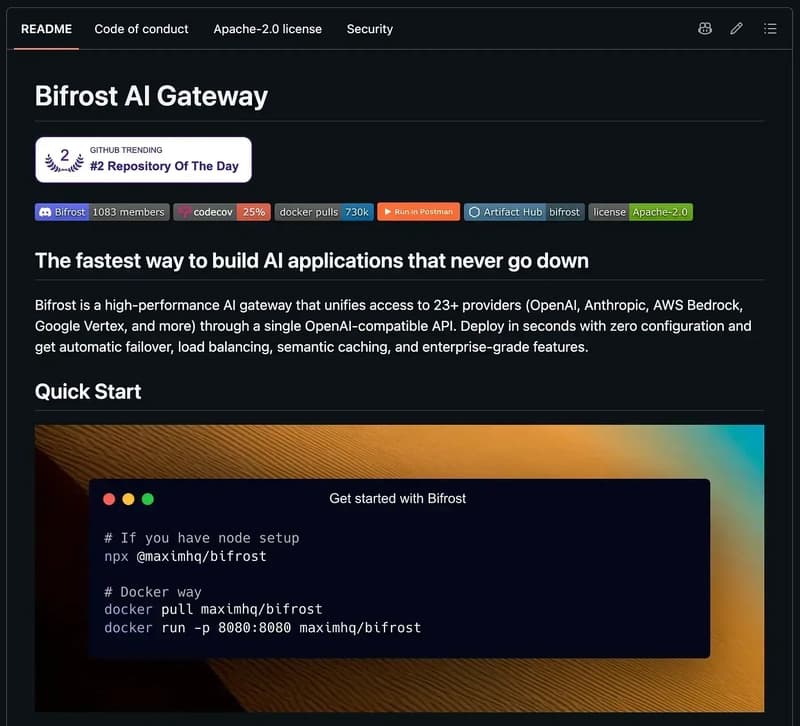Click the Artifact Hub hexagon logo
This screenshot has height=726, width=800.
click(x=474, y=212)
